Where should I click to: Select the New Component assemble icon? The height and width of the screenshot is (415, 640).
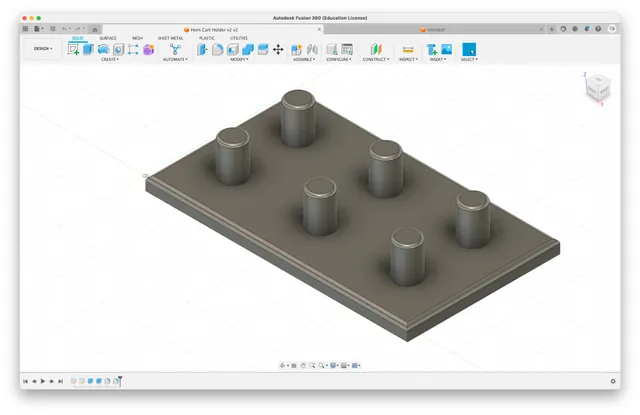tap(296, 49)
